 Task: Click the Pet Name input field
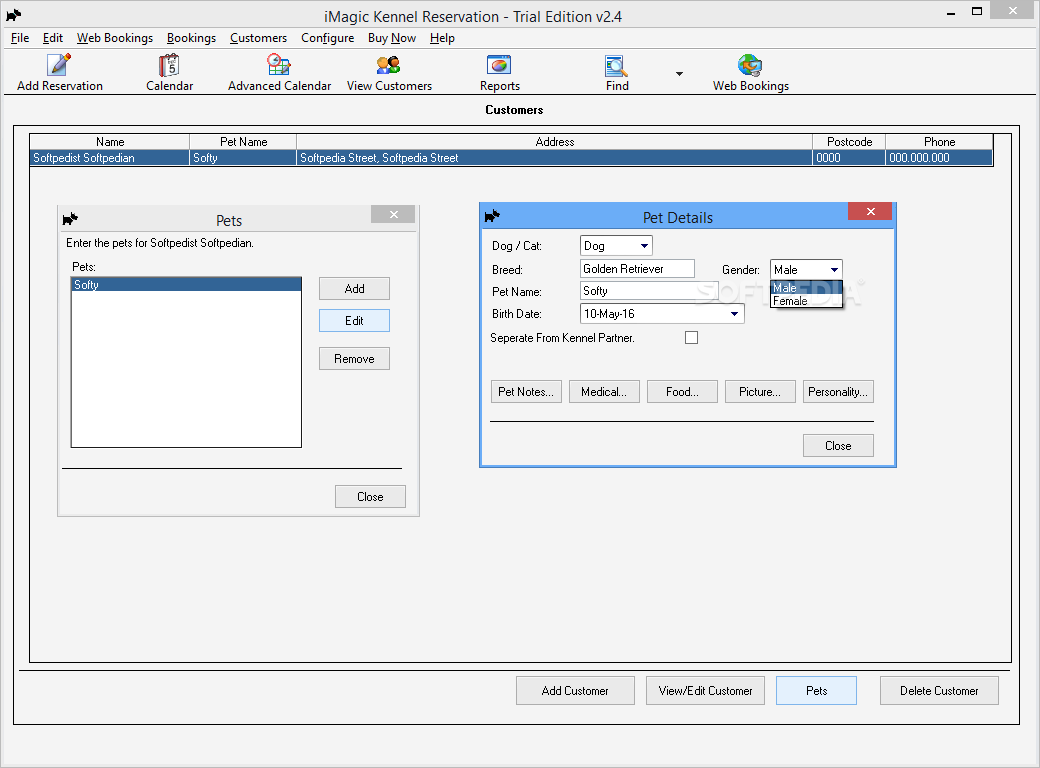pos(649,290)
